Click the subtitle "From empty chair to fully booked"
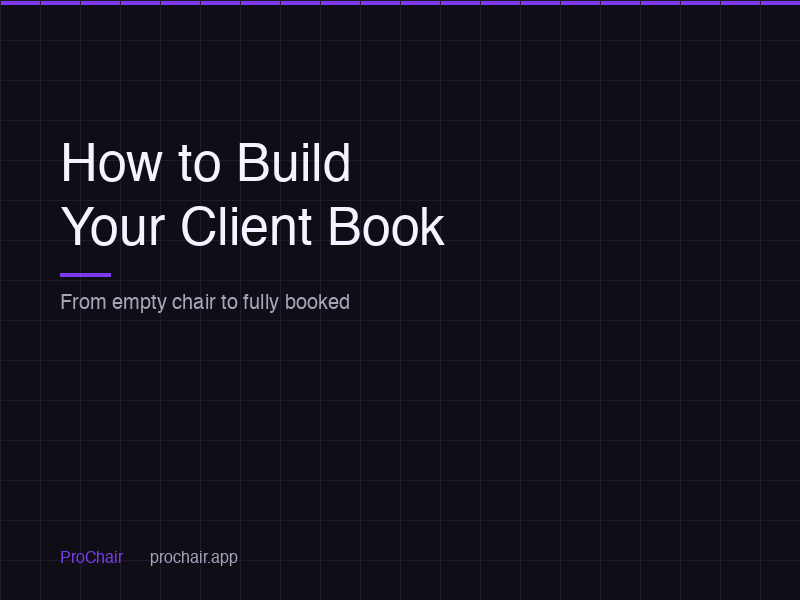 pyautogui.click(x=205, y=302)
